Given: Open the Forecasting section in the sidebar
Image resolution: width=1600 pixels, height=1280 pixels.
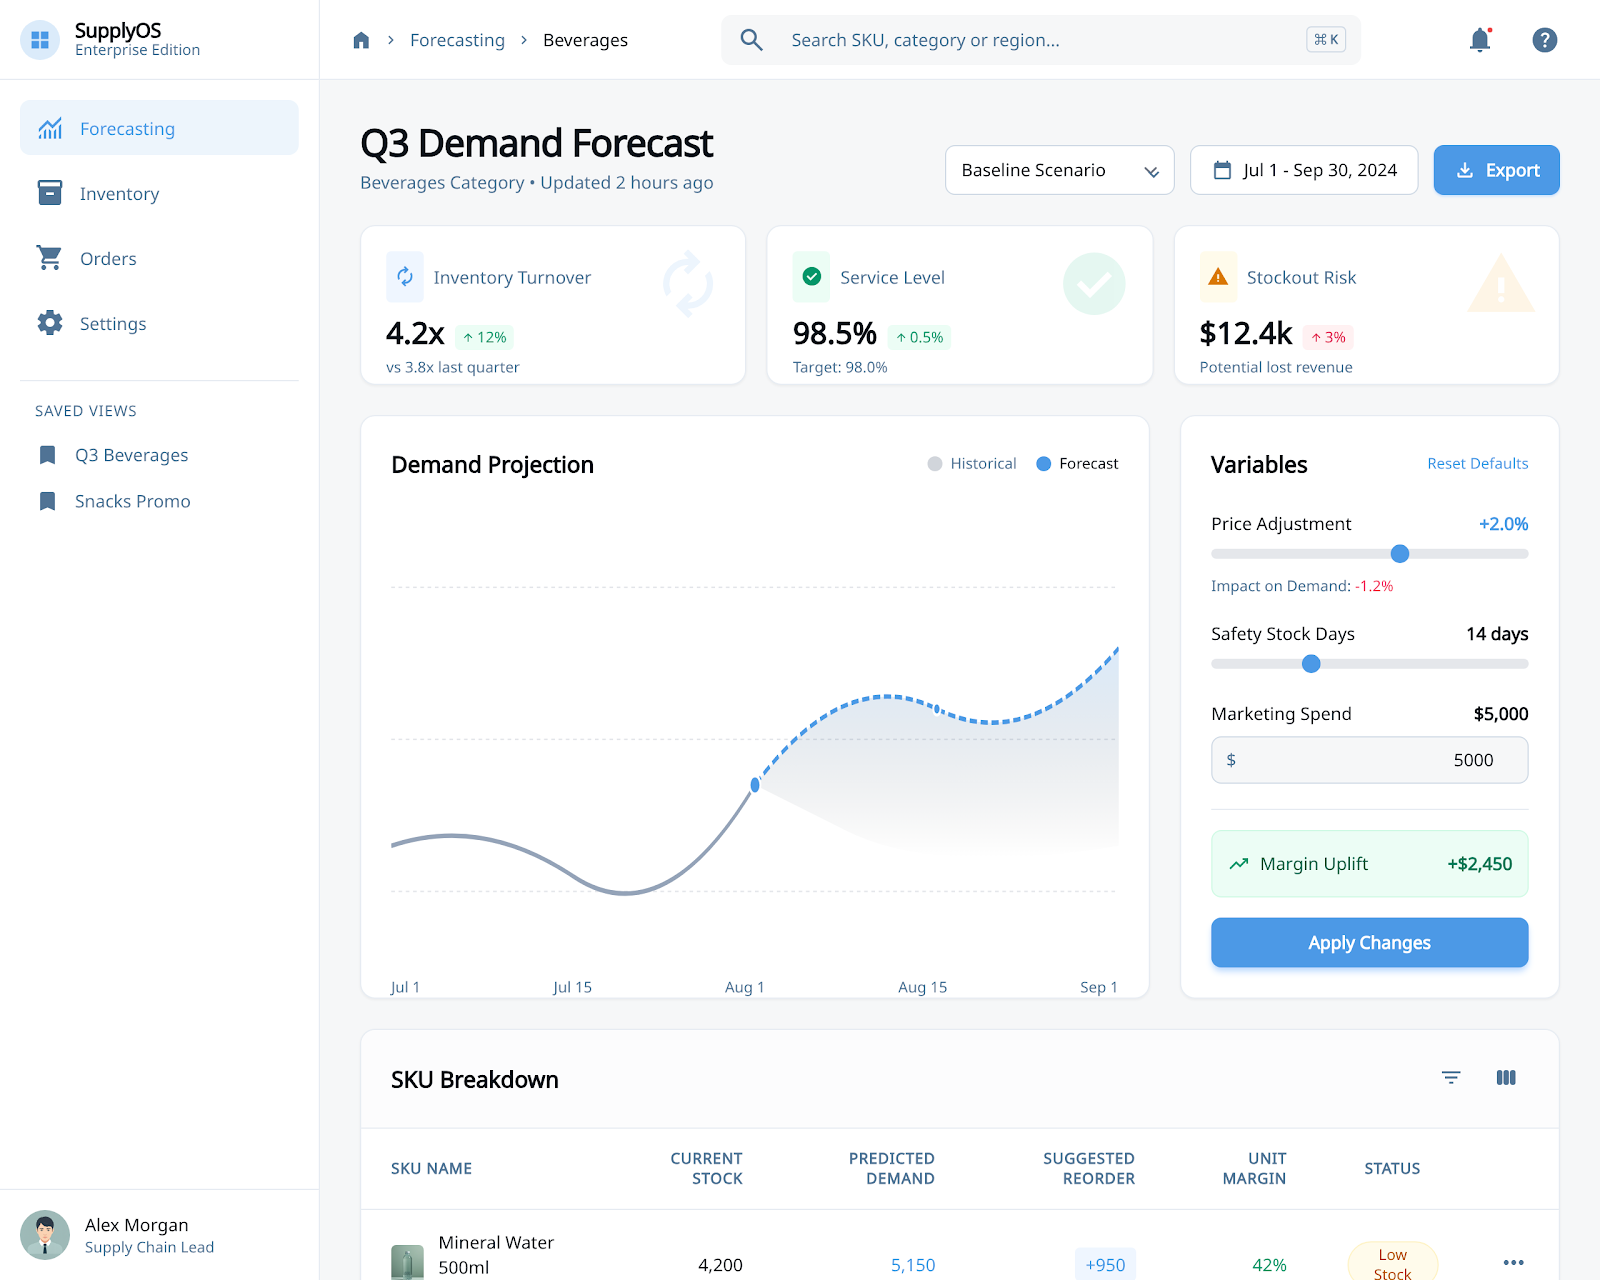Looking at the screenshot, I should pyautogui.click(x=127, y=128).
